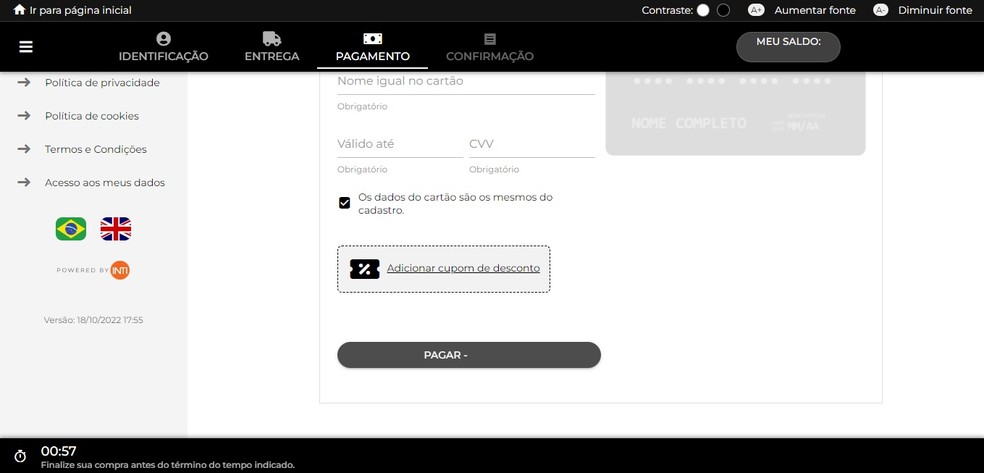Click the discount coupon ticket icon

[x=364, y=269]
